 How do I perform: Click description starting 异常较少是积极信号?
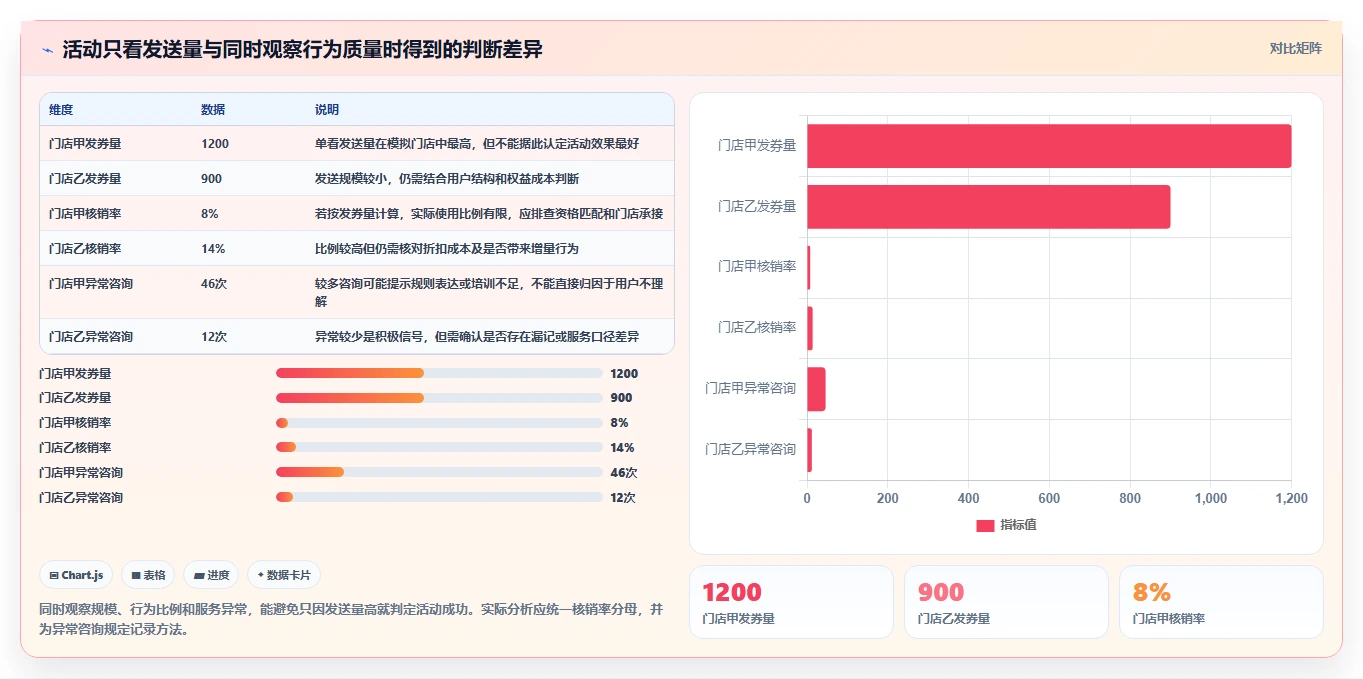pyautogui.click(x=477, y=337)
